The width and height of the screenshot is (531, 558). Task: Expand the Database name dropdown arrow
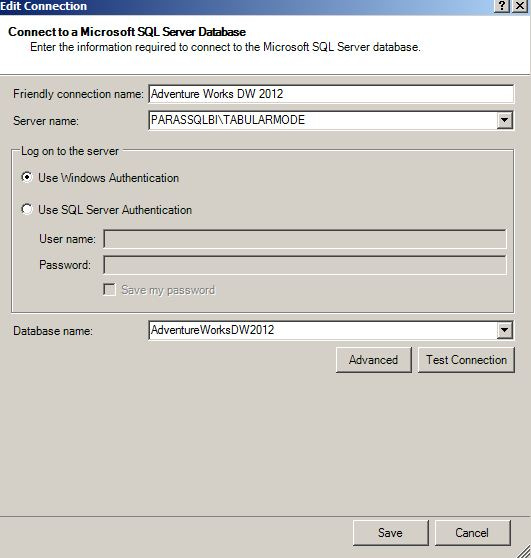click(x=504, y=330)
